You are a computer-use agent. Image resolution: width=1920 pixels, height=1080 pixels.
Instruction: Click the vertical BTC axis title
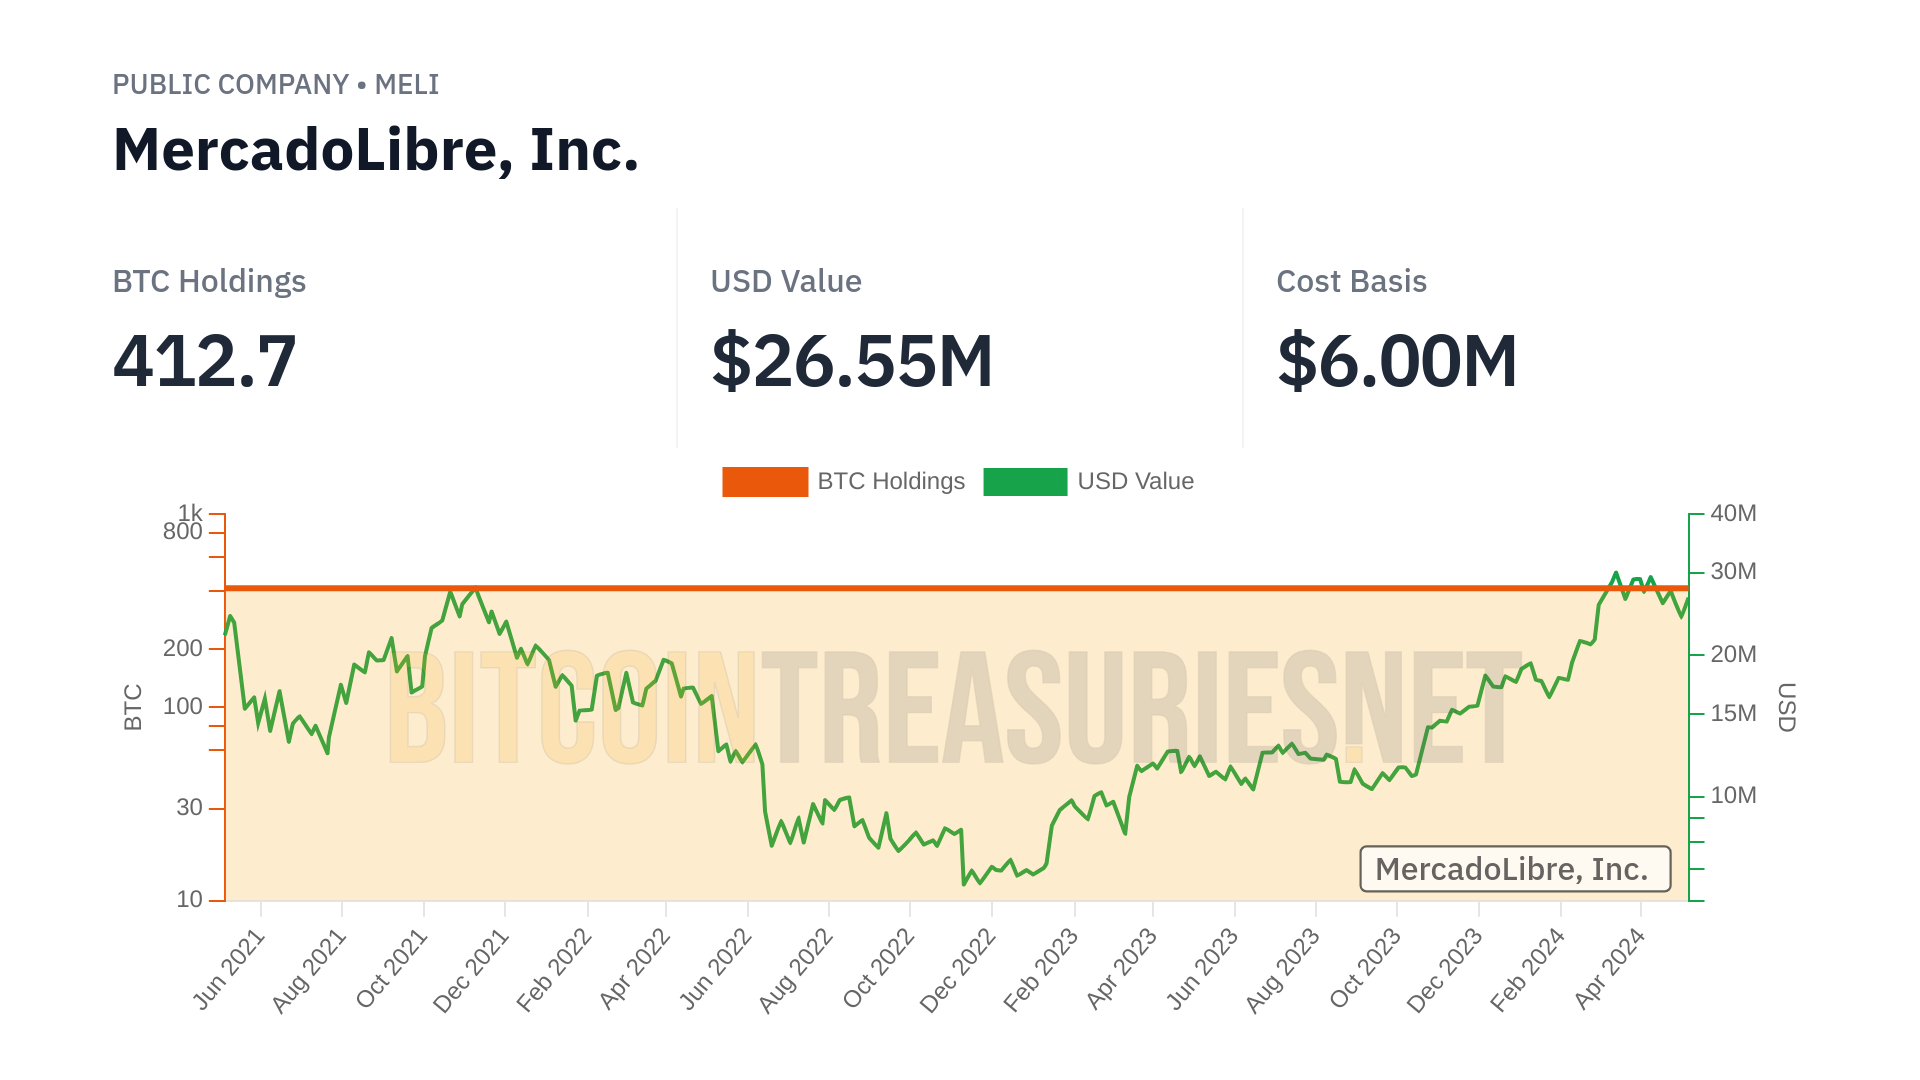click(133, 707)
